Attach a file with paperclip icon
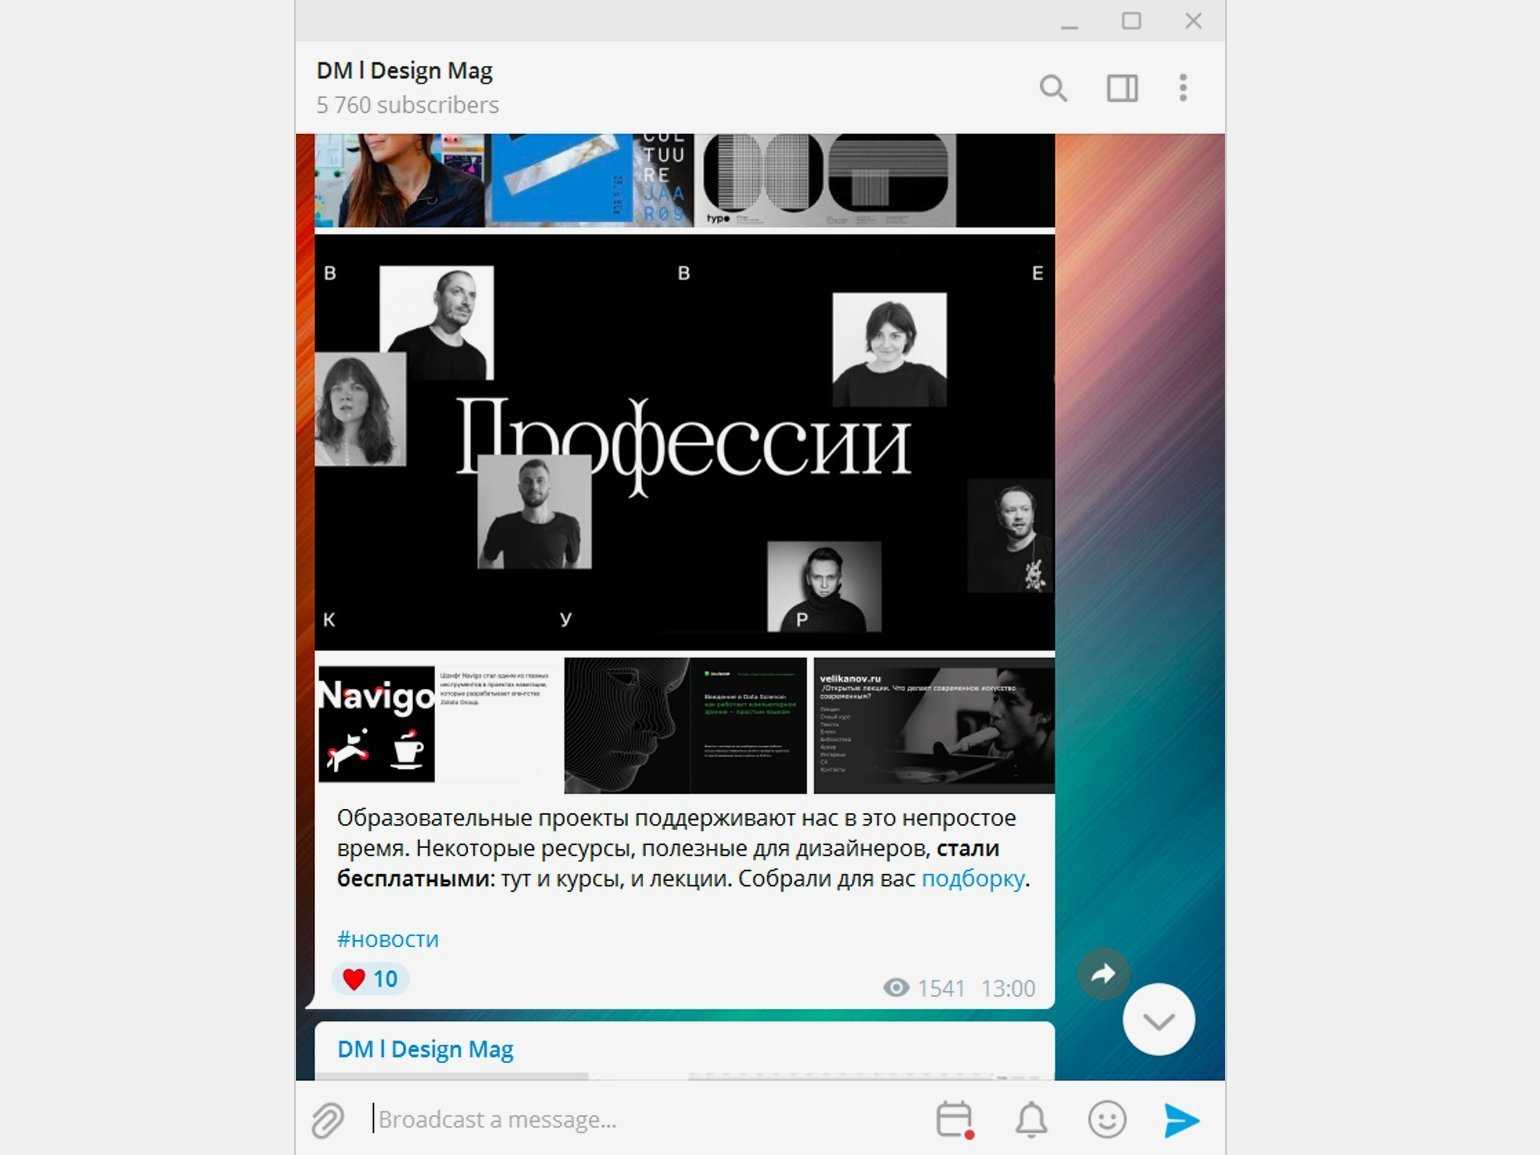Image resolution: width=1540 pixels, height=1155 pixels. tap(327, 1120)
